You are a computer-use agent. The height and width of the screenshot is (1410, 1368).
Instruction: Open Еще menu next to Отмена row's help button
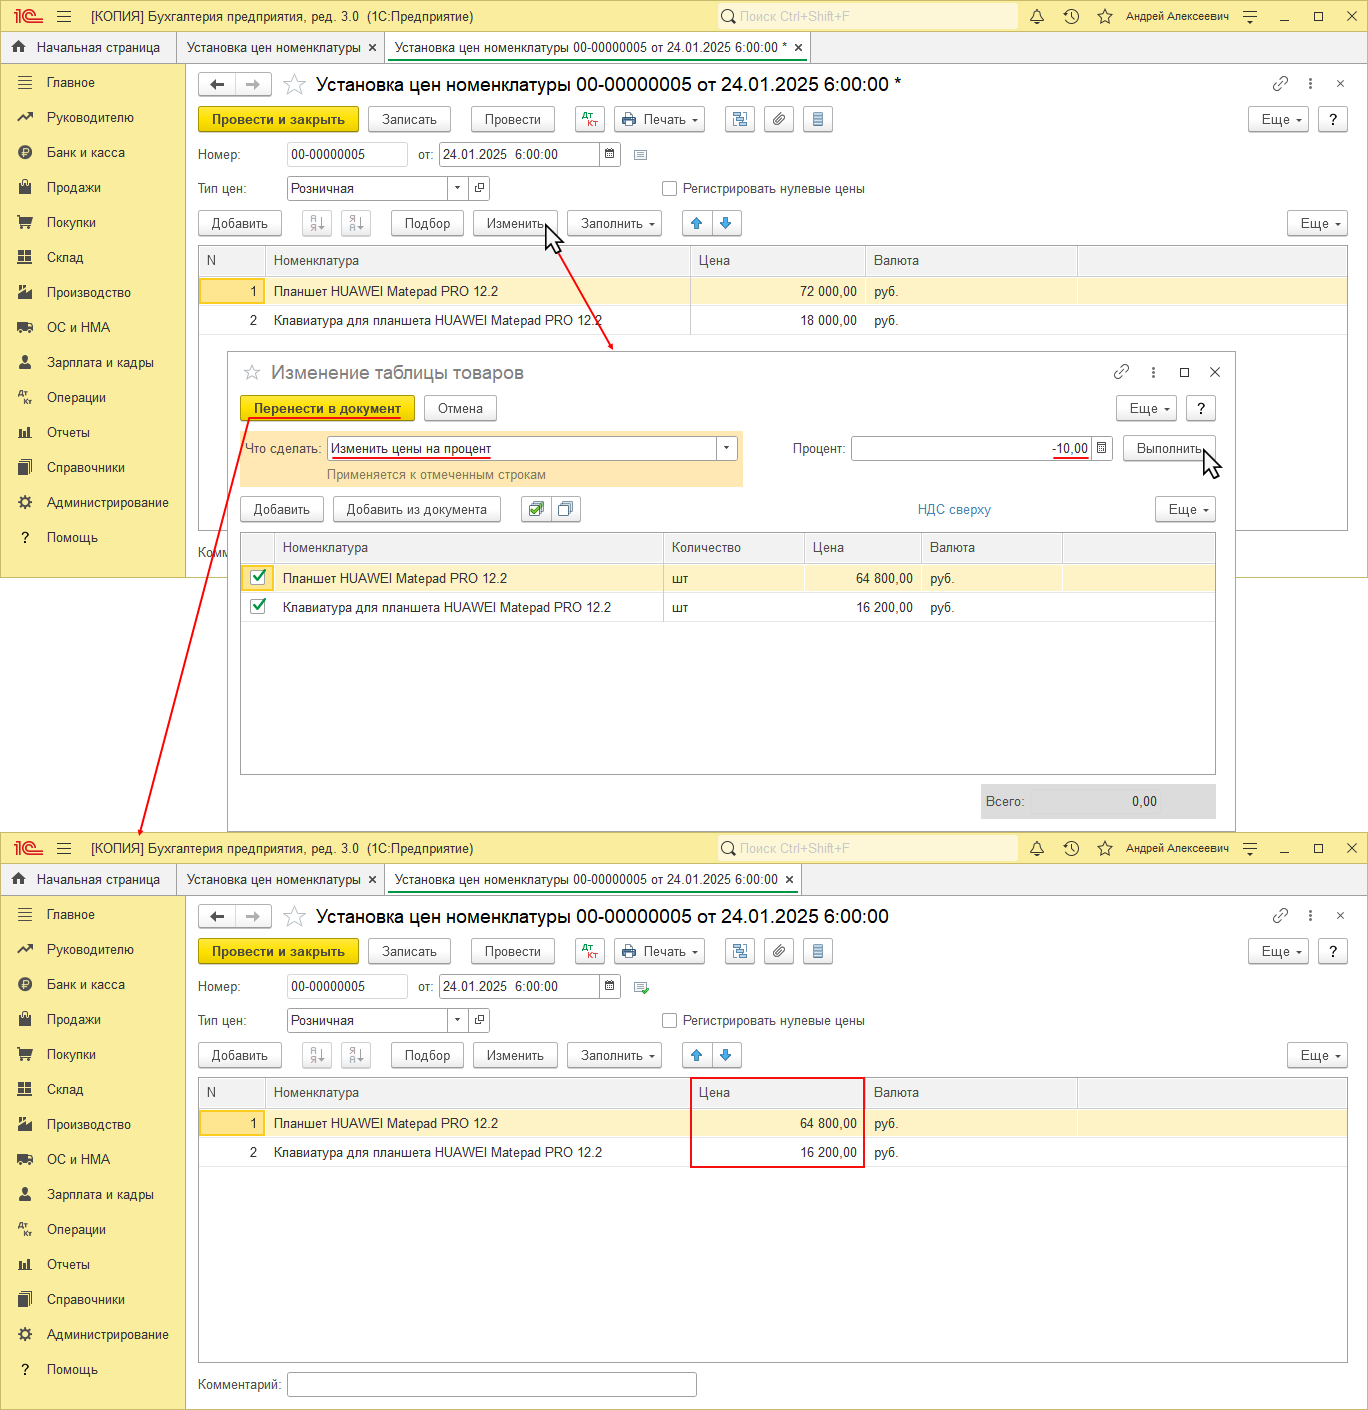coord(1146,408)
